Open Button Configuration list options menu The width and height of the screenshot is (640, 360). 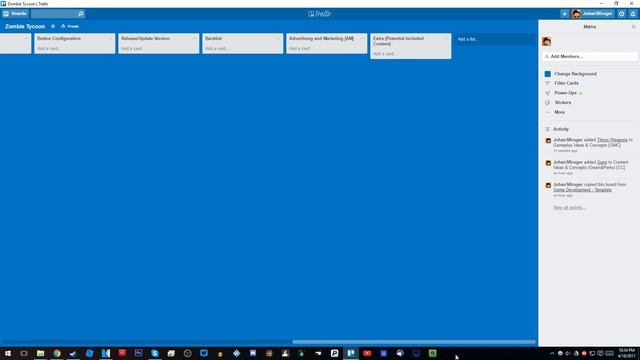click(x=110, y=38)
